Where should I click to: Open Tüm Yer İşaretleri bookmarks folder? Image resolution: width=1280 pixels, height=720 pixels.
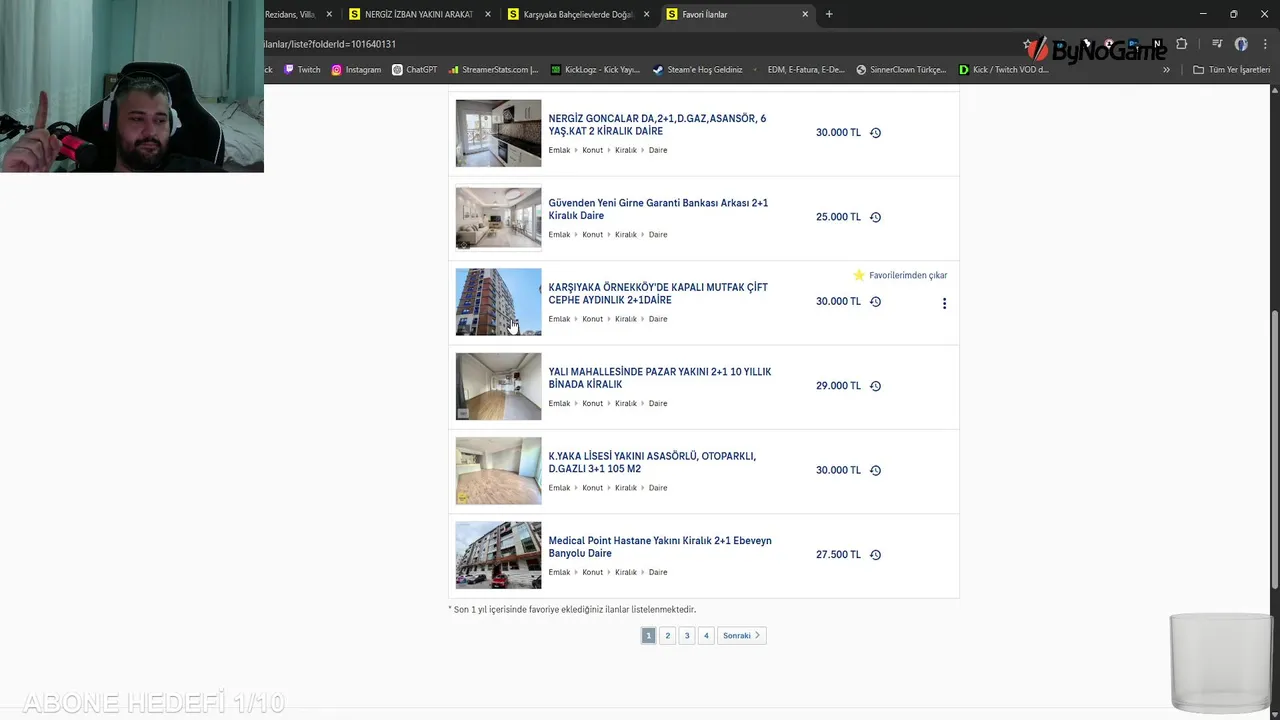(x=1231, y=70)
